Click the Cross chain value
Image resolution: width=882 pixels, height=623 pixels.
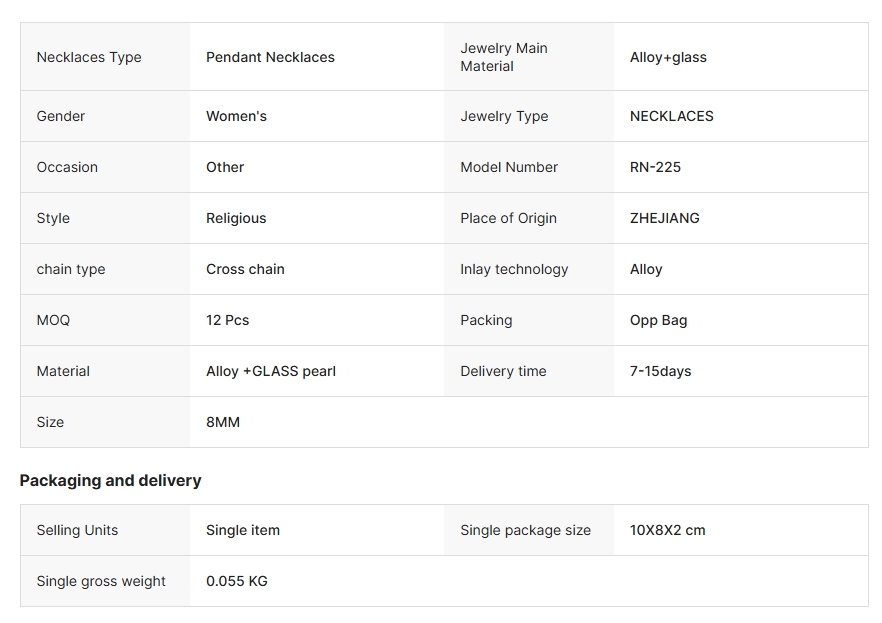tap(245, 269)
